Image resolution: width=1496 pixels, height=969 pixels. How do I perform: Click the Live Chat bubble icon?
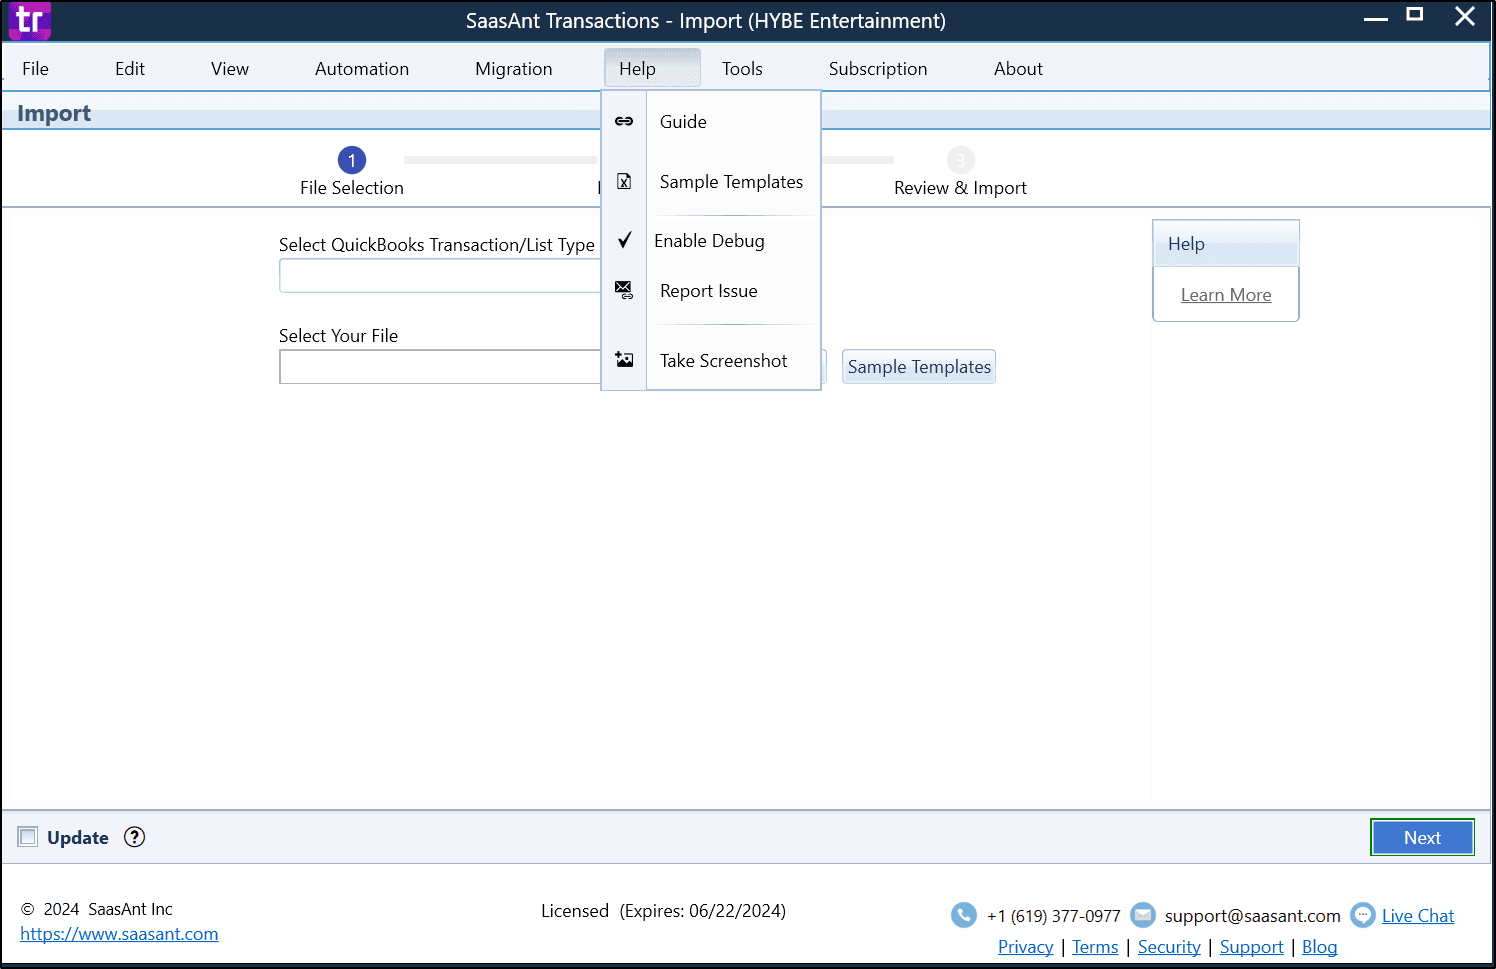pos(1363,915)
